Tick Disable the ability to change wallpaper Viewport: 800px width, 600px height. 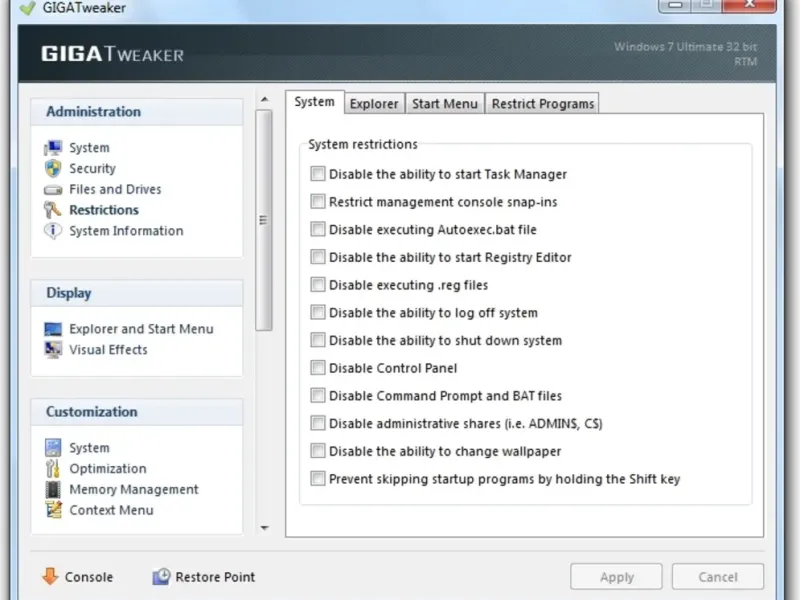318,451
